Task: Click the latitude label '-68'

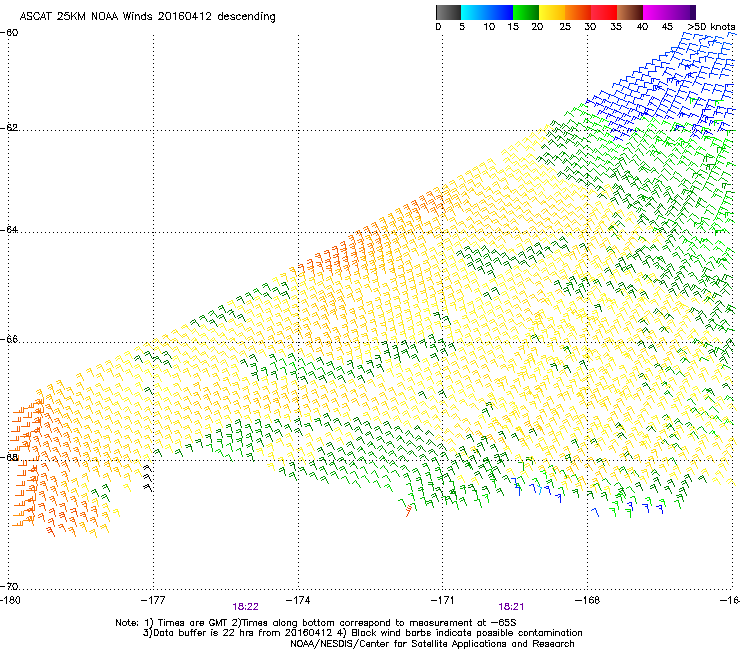Action: [x=9, y=457]
